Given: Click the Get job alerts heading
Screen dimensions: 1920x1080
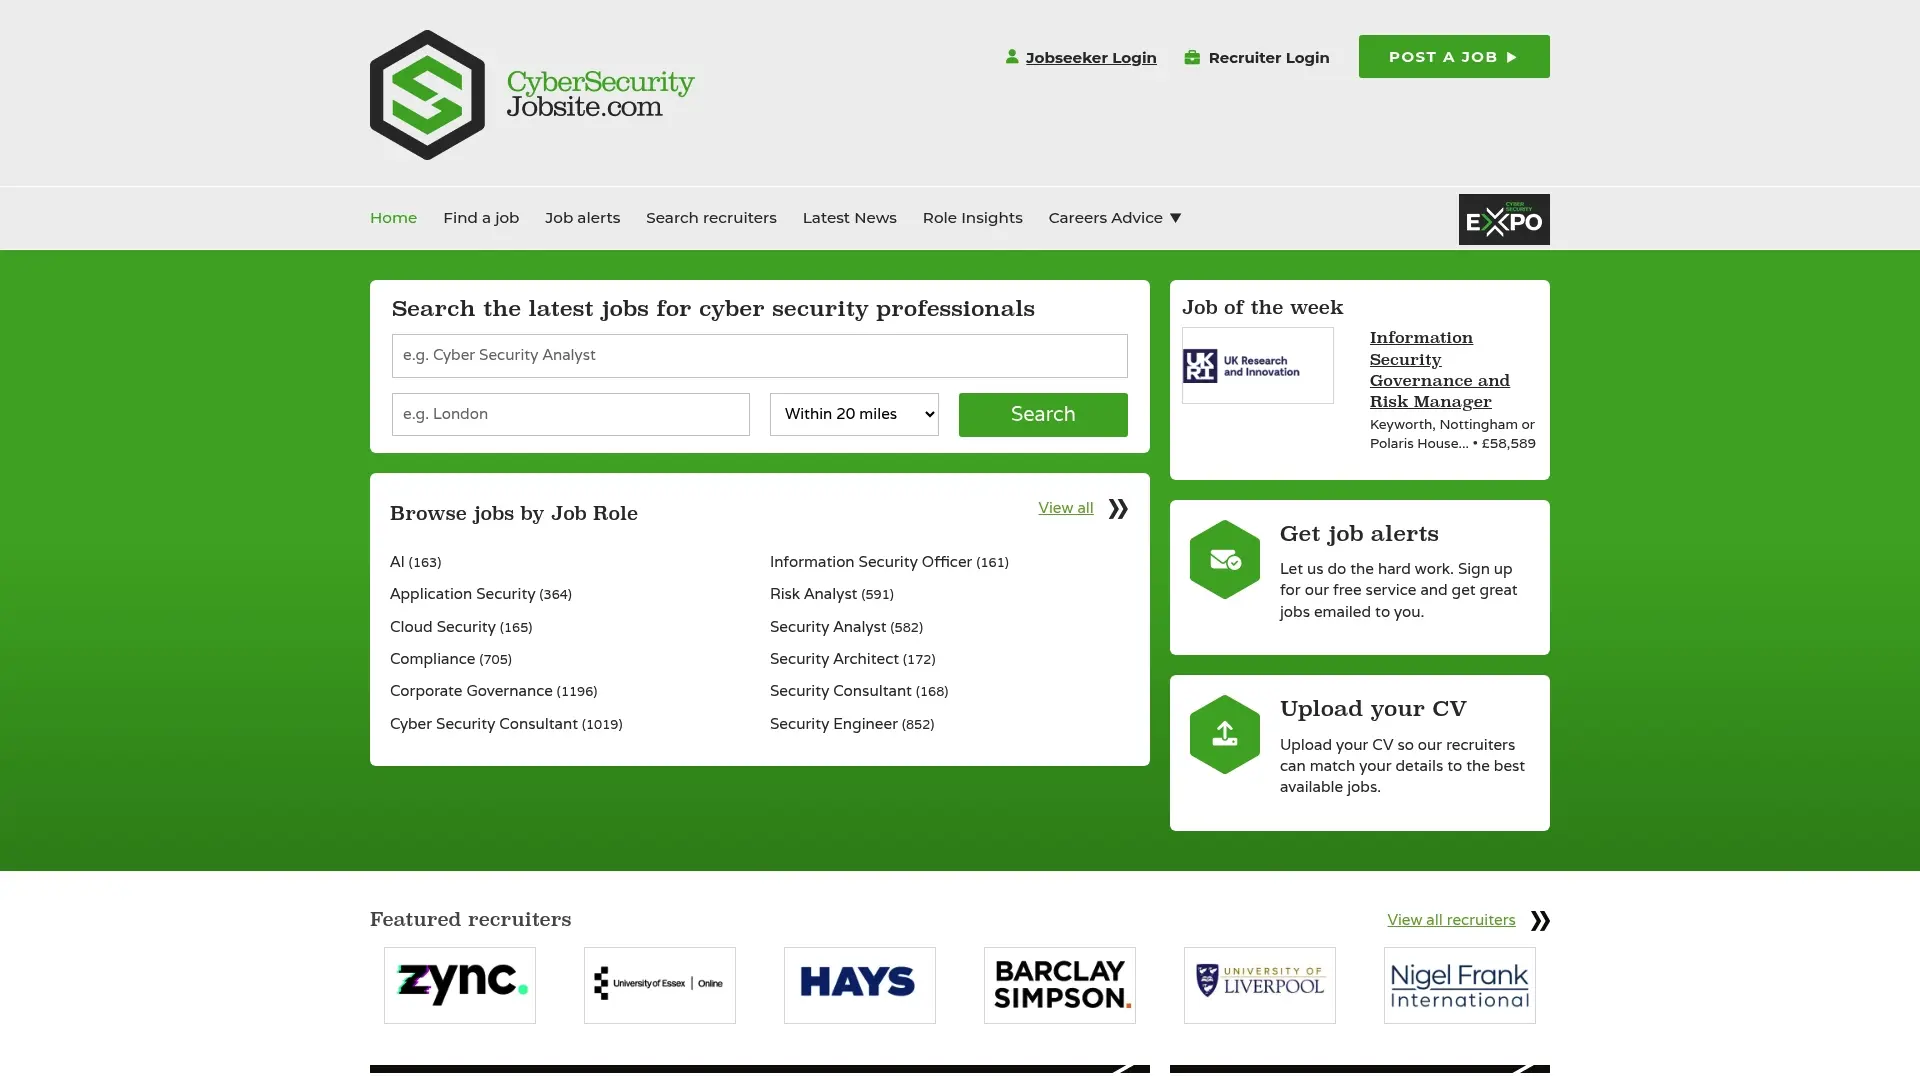Looking at the screenshot, I should tap(1359, 534).
